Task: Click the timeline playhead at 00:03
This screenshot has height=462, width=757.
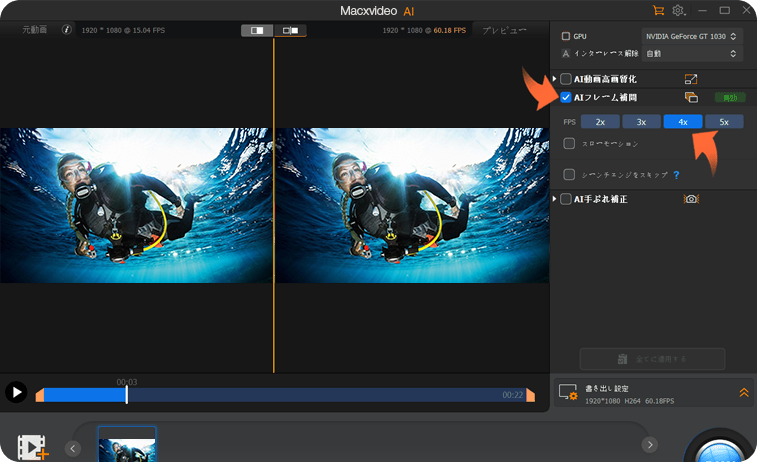Action: coord(127,394)
